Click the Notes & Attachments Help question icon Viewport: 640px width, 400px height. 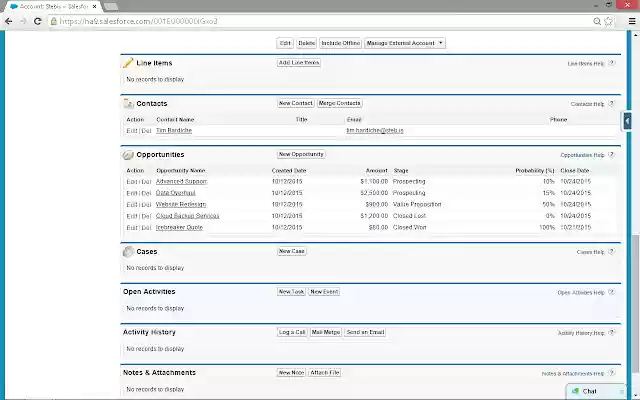click(x=611, y=373)
